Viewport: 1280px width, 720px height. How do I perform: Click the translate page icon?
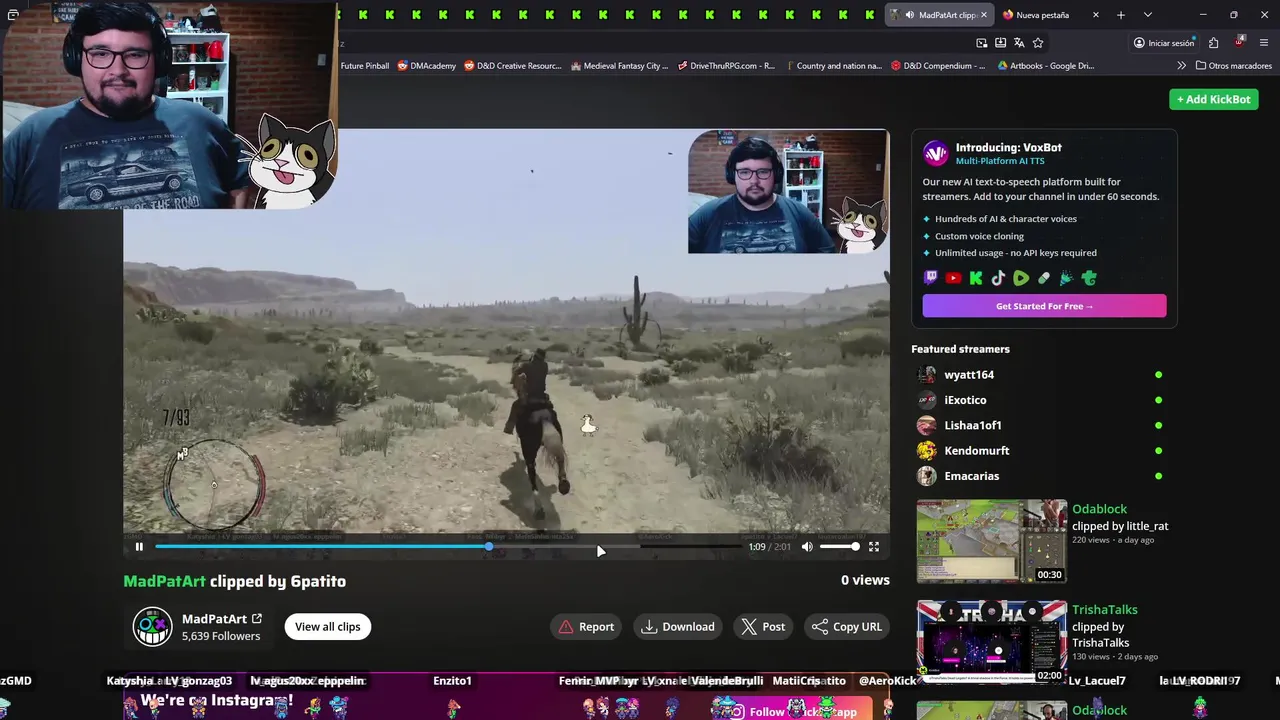pyautogui.click(x=1019, y=43)
